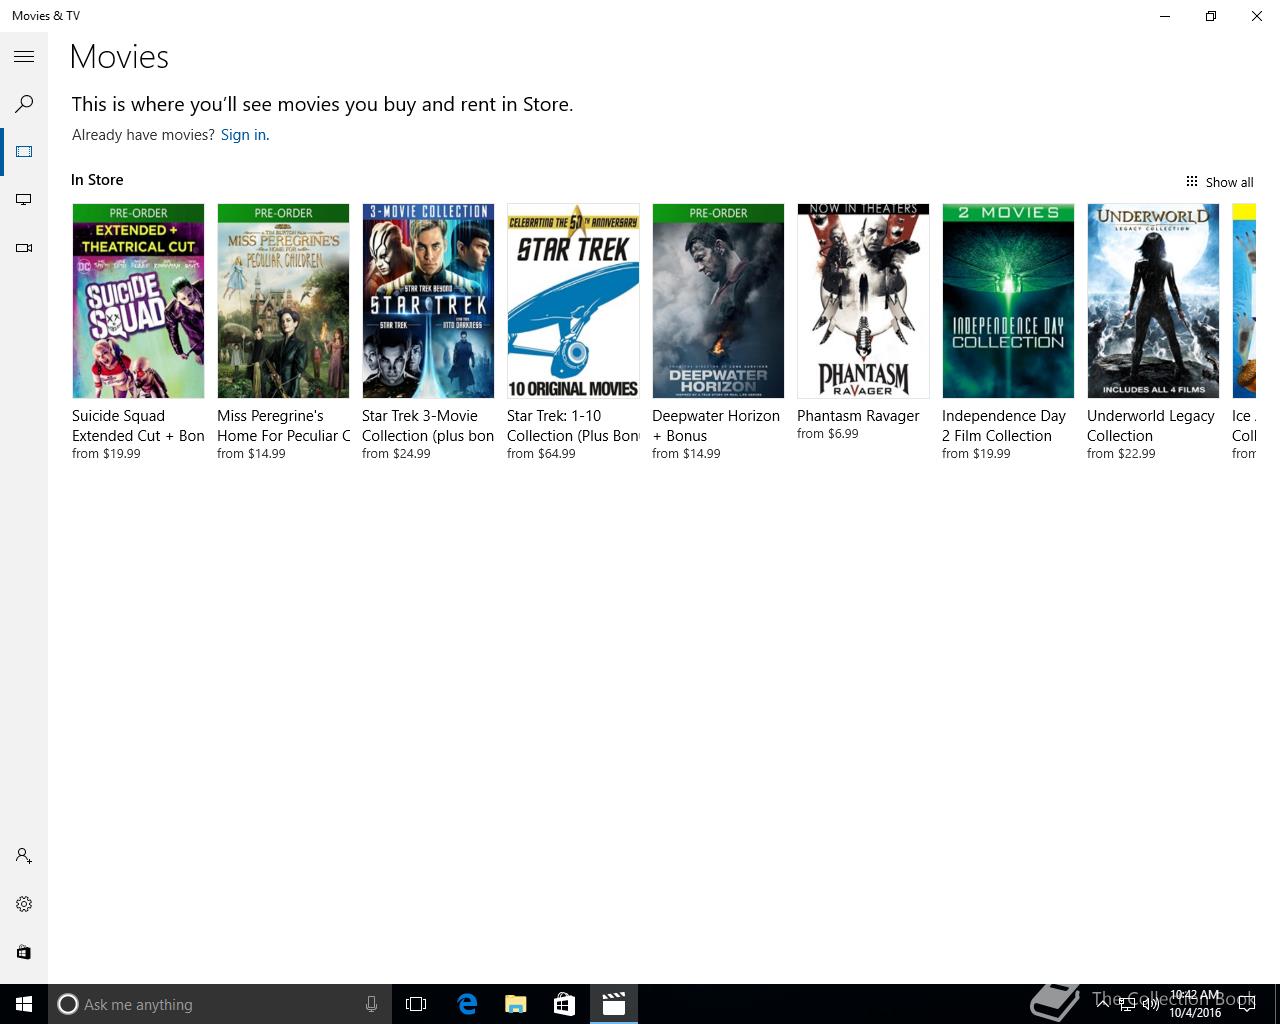Open File Explorer from taskbar
Image resolution: width=1280 pixels, height=1024 pixels.
tap(516, 1004)
